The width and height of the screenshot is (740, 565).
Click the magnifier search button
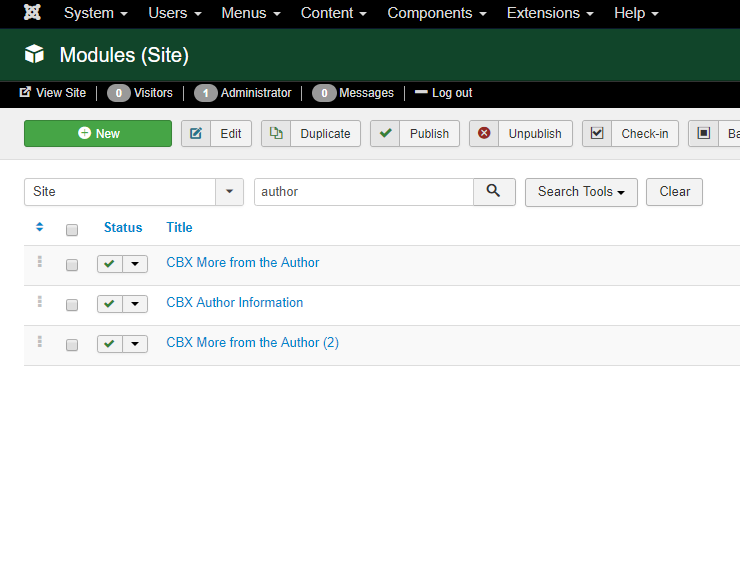click(494, 192)
